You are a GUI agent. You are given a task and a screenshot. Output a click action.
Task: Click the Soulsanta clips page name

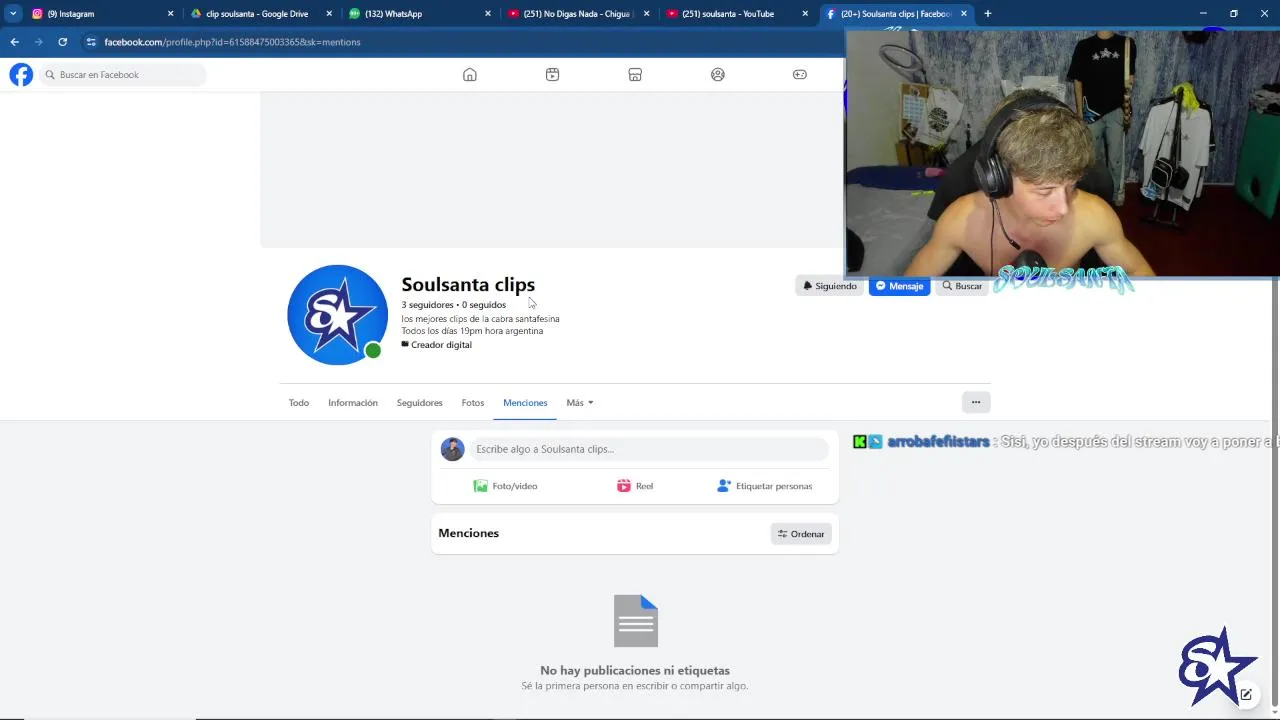(468, 285)
